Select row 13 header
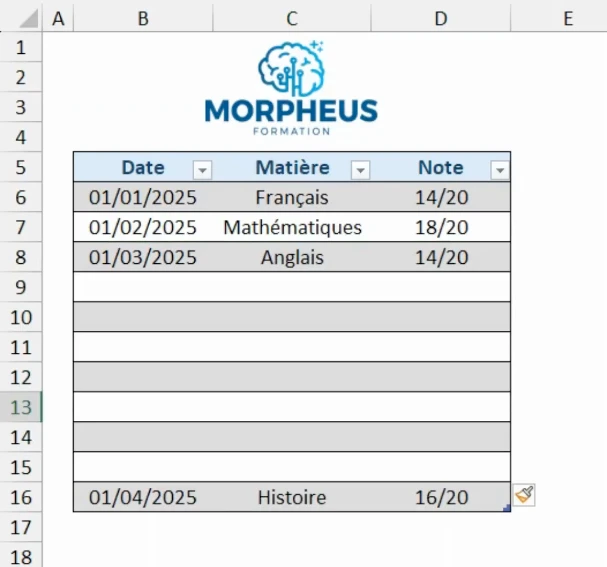607x567 pixels. pos(21,407)
